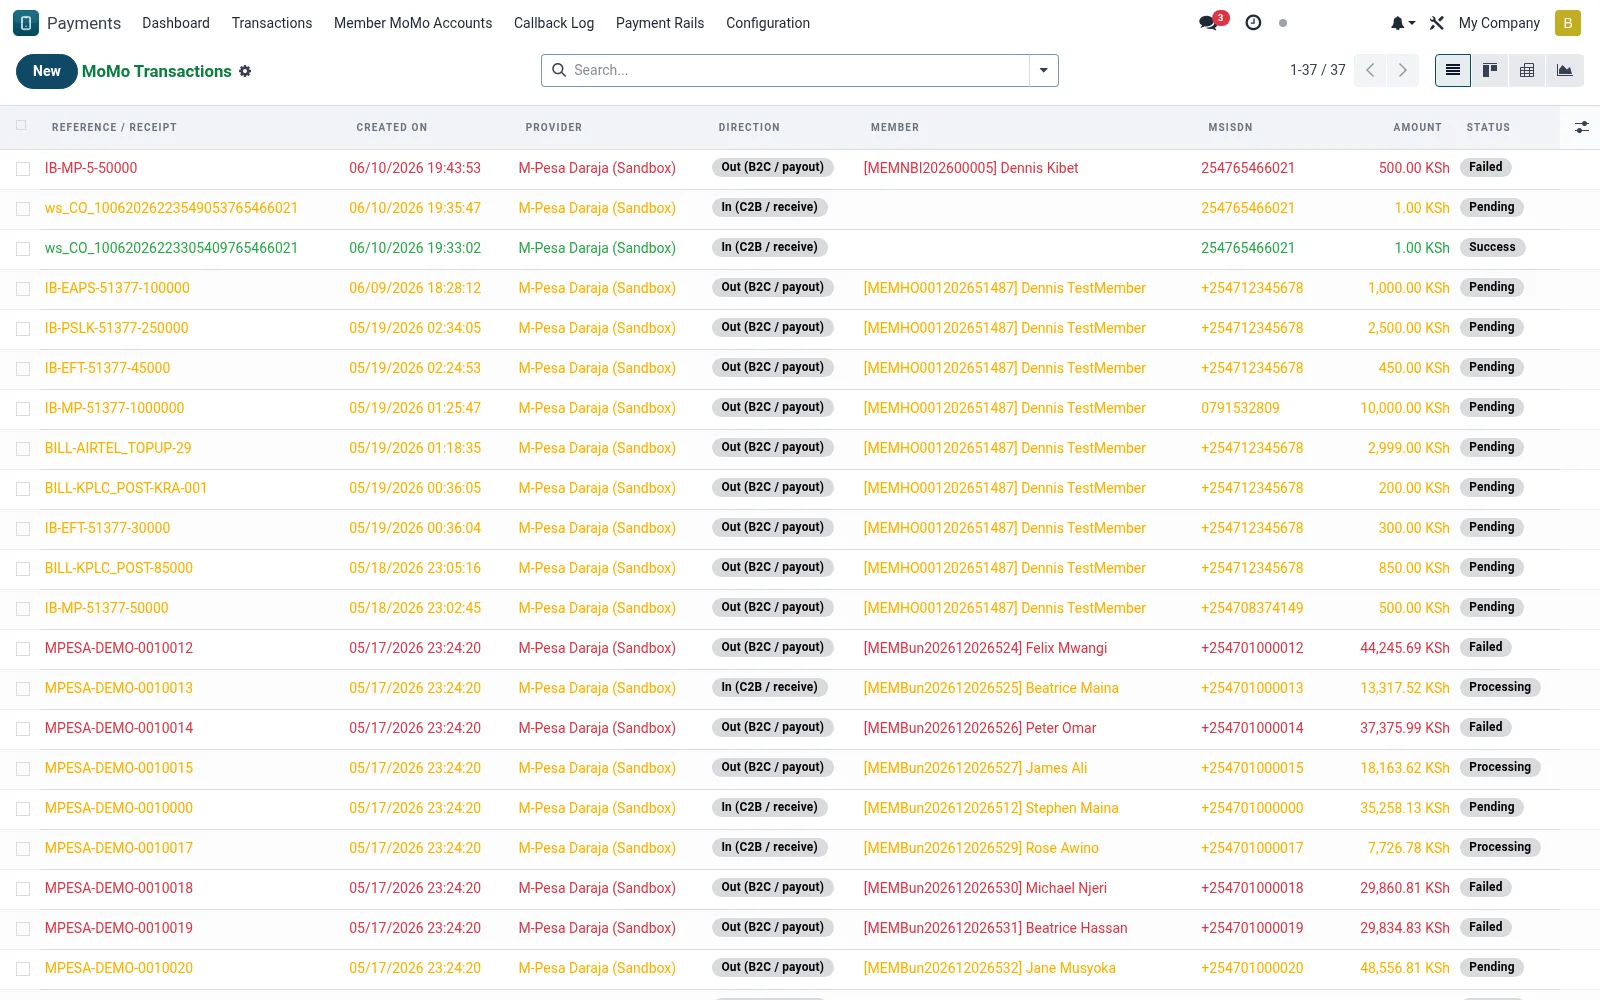Screen dimensions: 1600x1000
Task: Open the Dashboard menu
Action: (176, 23)
